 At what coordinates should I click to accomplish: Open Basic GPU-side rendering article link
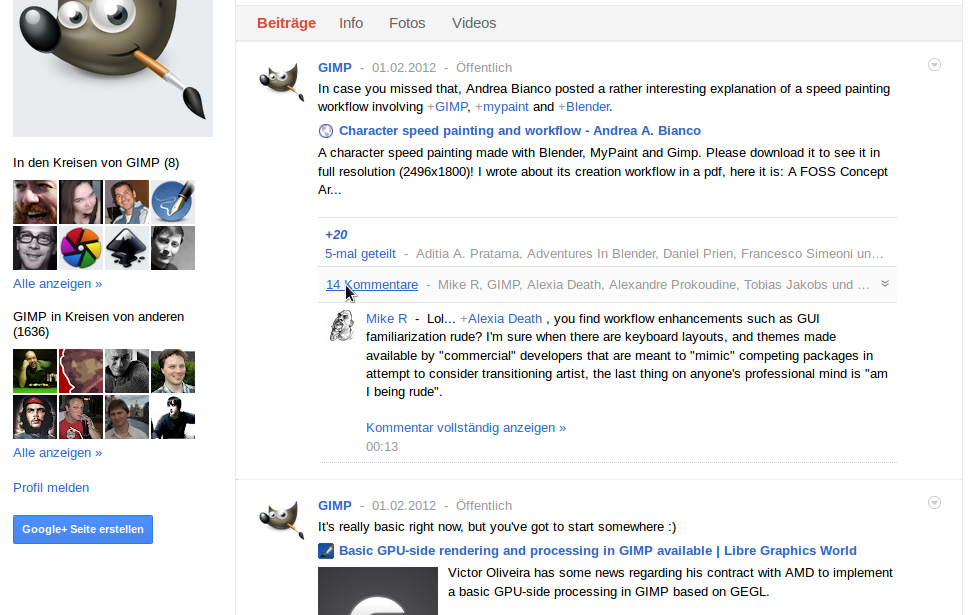pyautogui.click(x=597, y=551)
